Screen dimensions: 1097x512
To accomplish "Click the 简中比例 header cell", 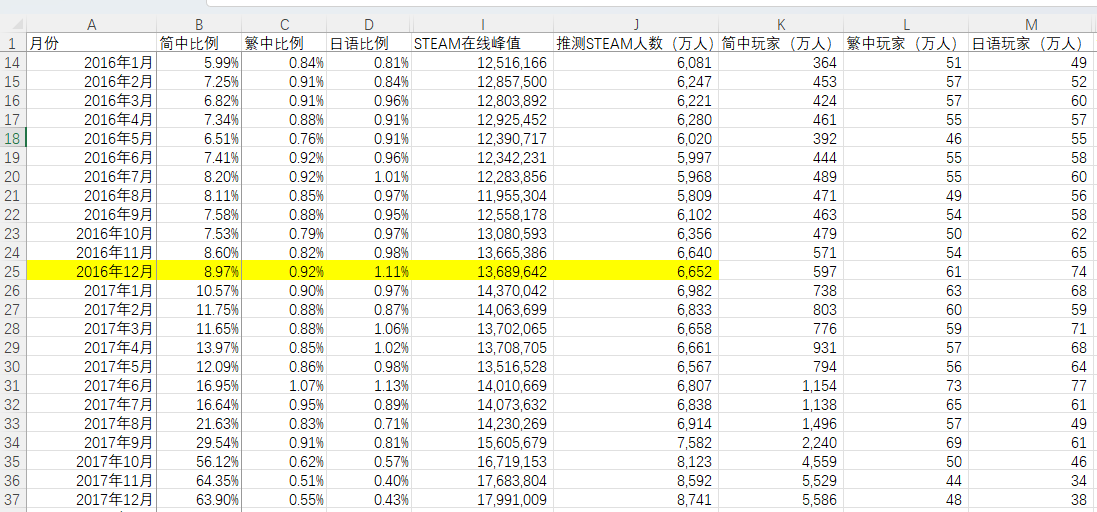I will [x=199, y=43].
